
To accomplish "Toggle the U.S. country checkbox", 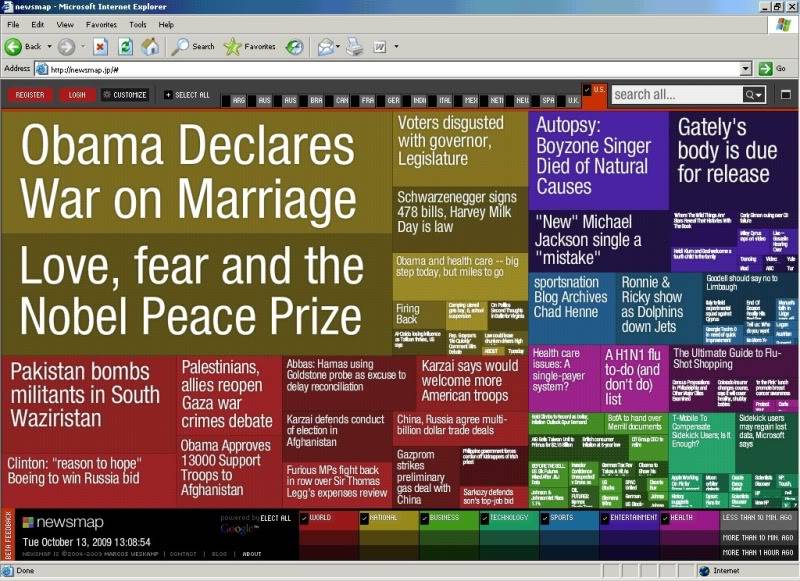I will (587, 89).
